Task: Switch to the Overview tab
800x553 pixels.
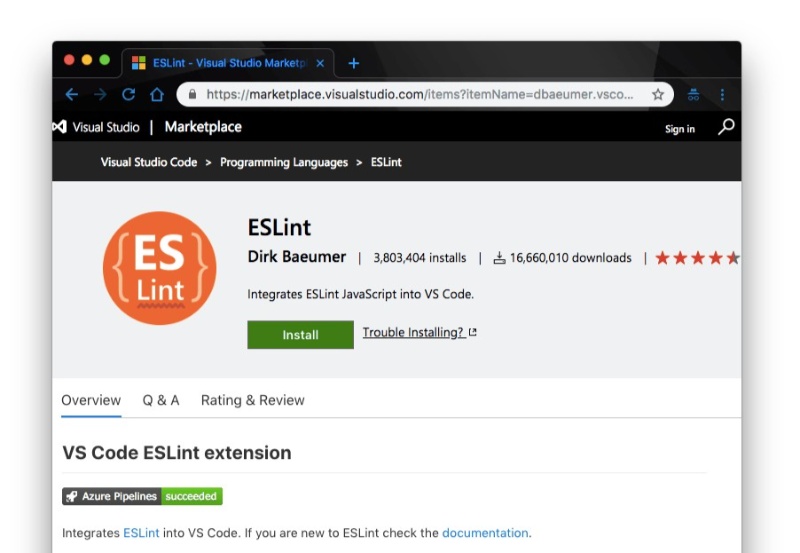Action: tap(91, 400)
